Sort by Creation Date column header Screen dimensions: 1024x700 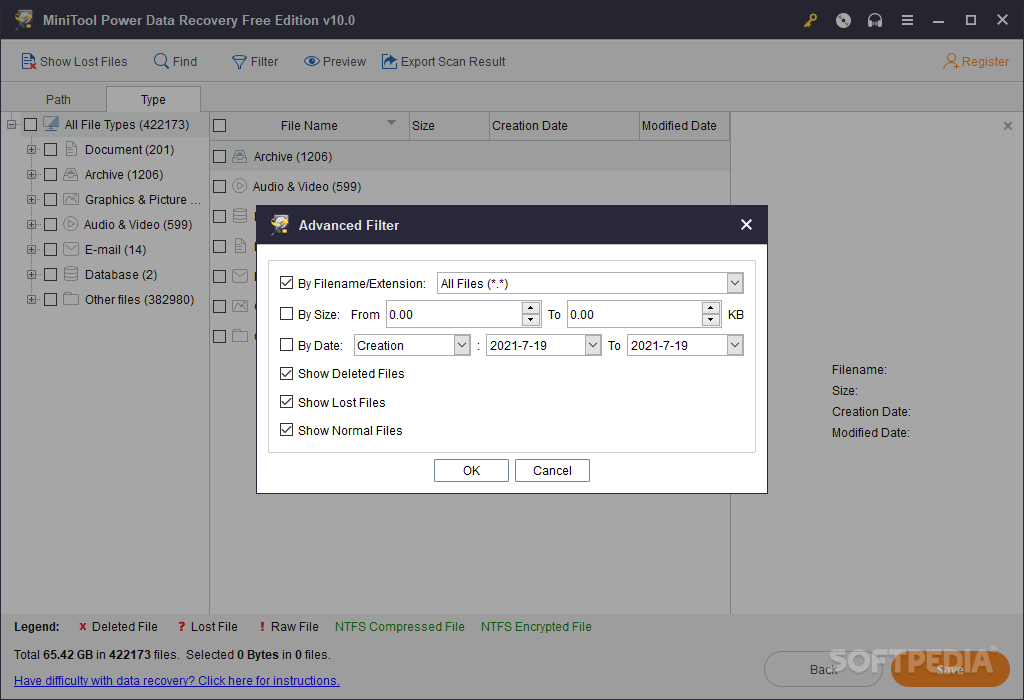564,125
